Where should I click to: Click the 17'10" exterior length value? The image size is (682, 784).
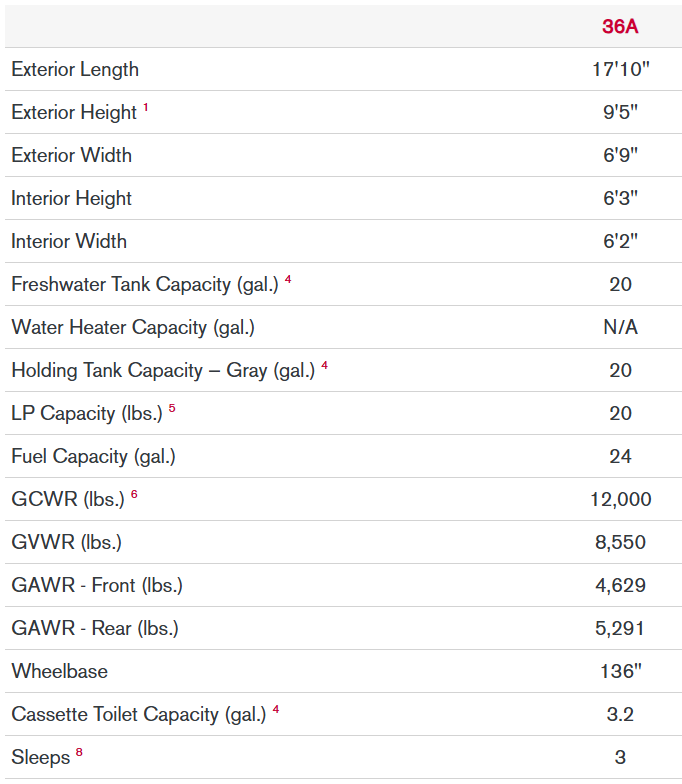[620, 70]
